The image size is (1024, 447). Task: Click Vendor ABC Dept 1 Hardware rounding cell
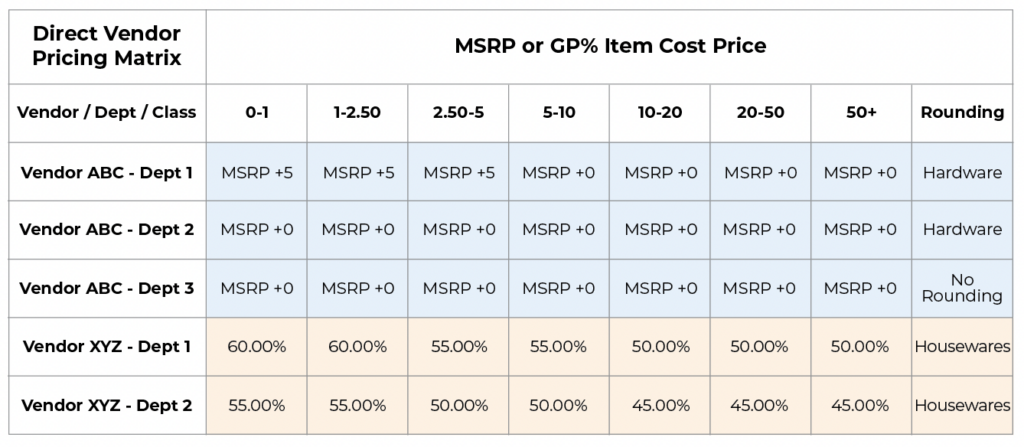click(x=963, y=172)
